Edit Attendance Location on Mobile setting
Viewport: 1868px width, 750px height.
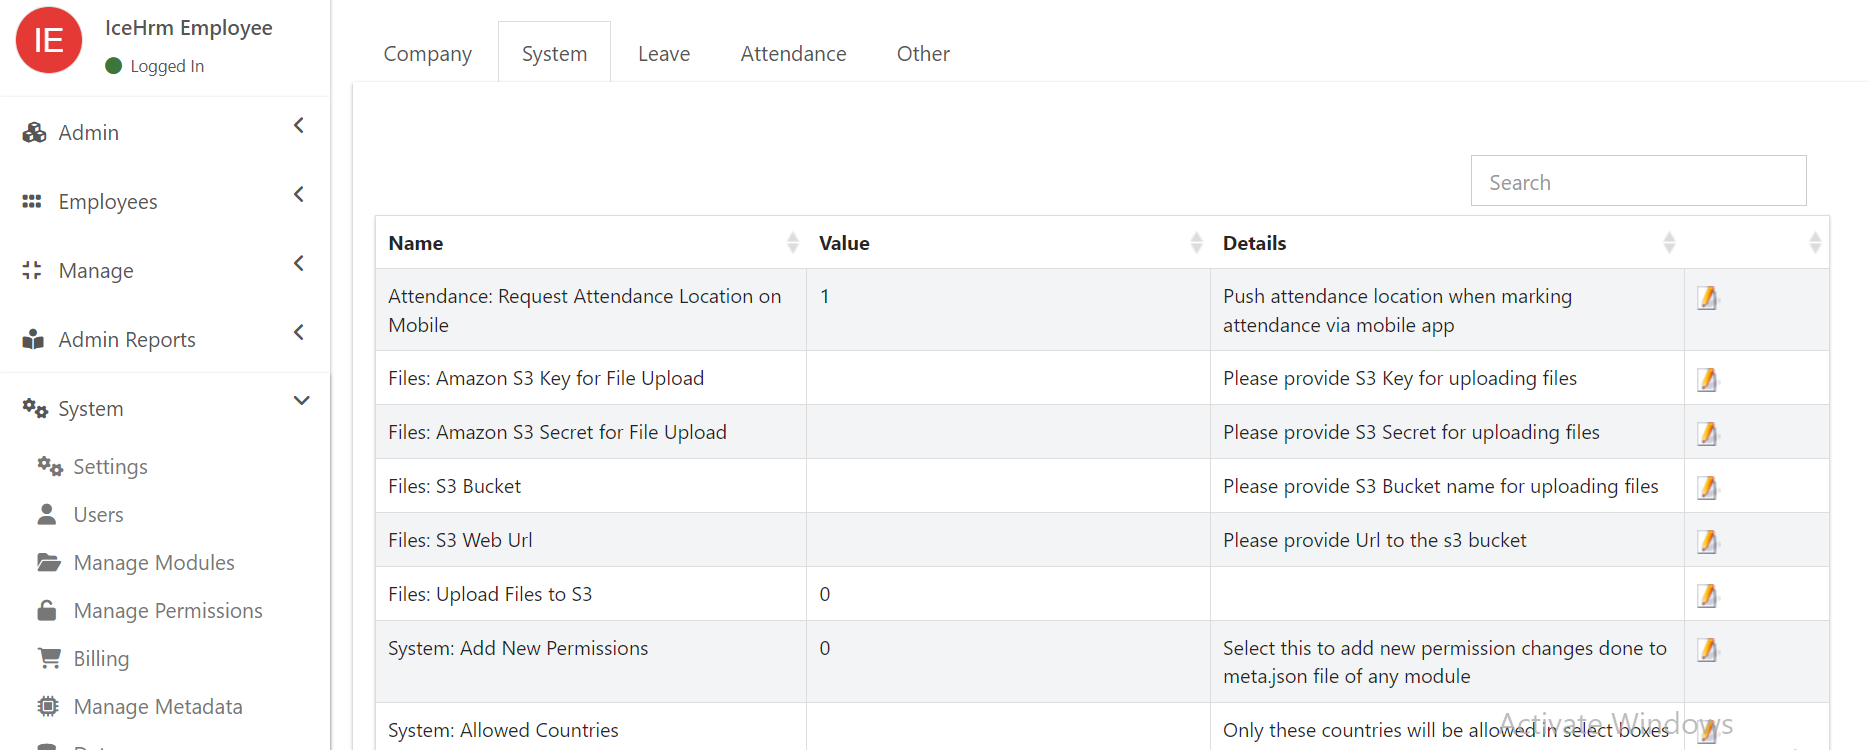(x=1707, y=298)
